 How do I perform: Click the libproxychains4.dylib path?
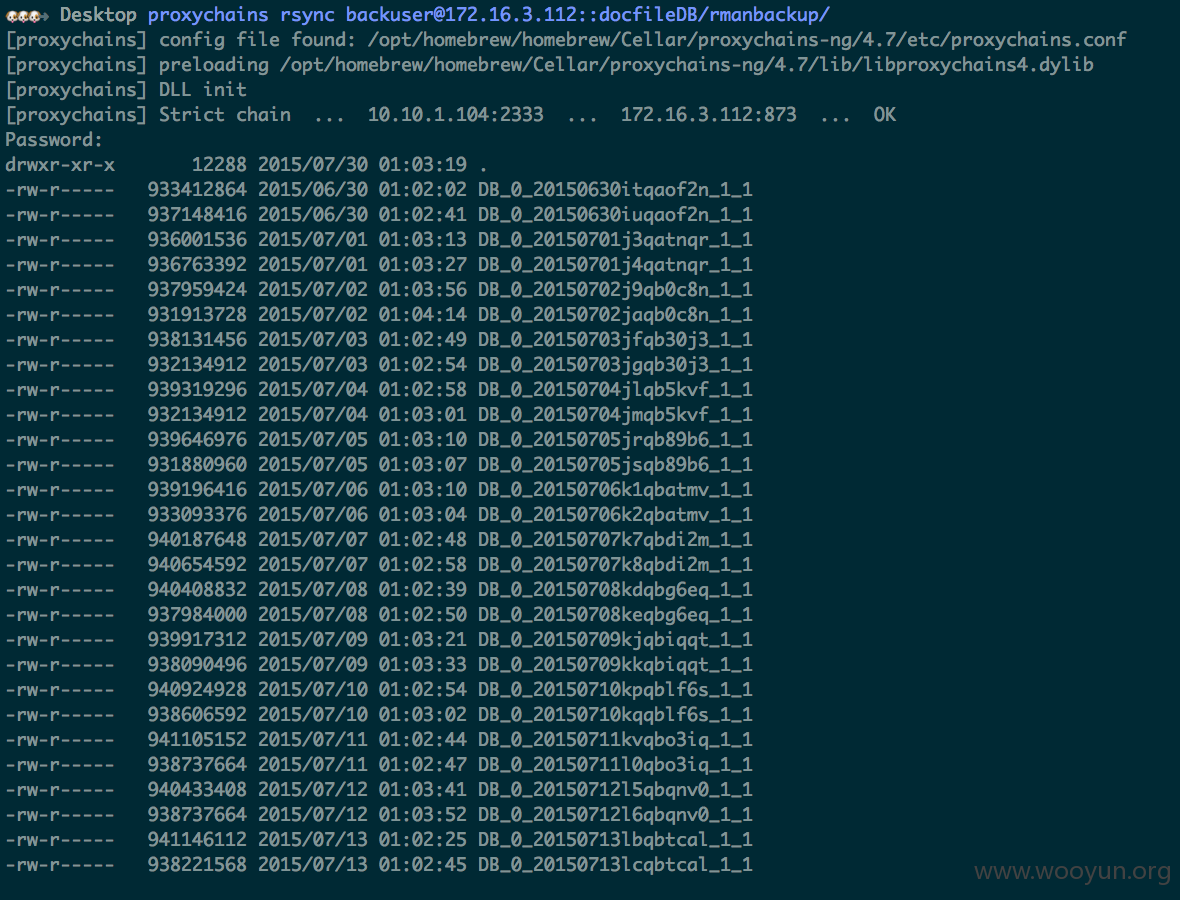click(686, 65)
